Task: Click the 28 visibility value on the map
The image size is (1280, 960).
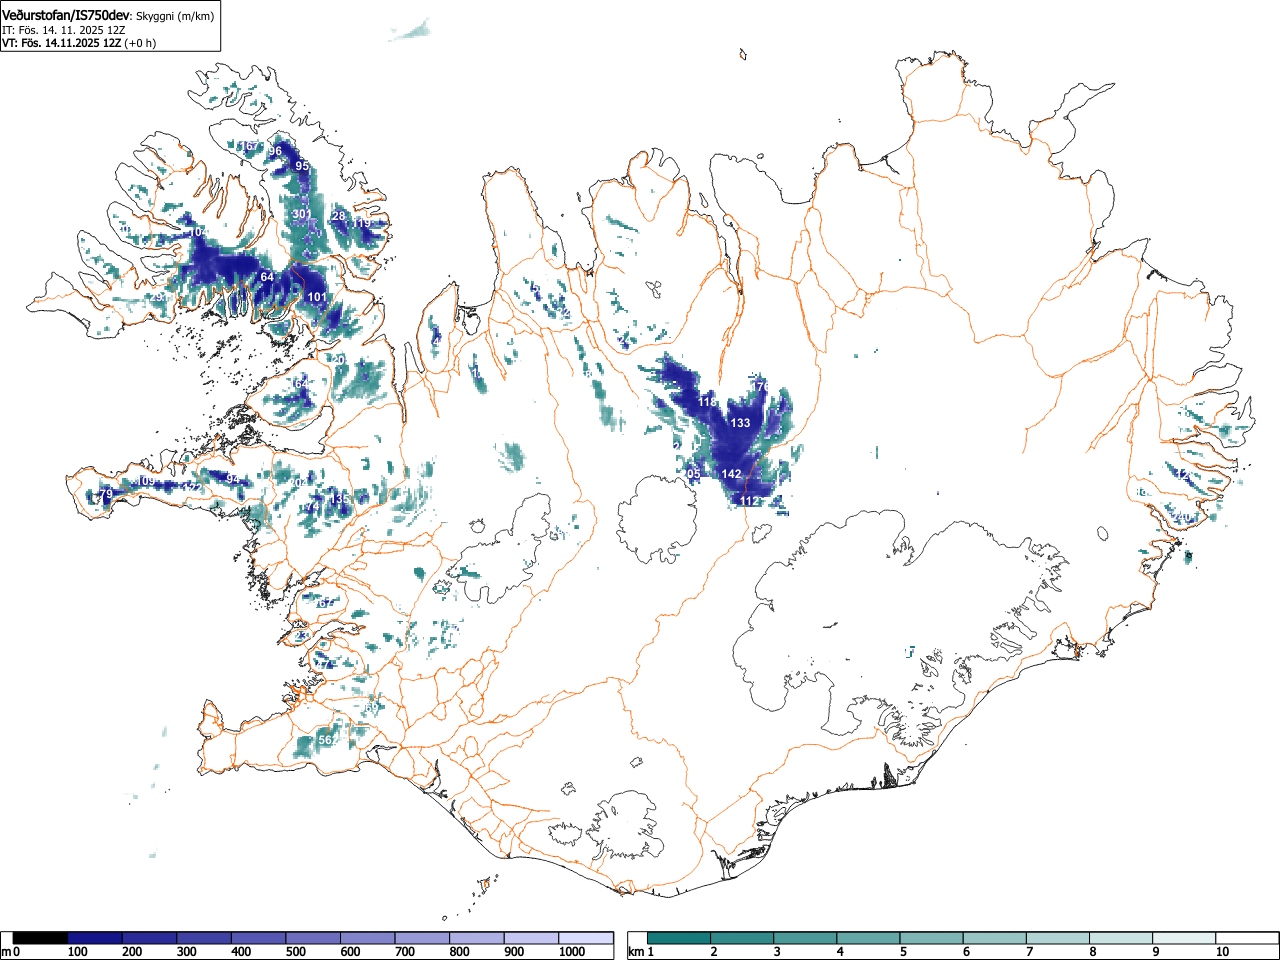Action: [338, 216]
